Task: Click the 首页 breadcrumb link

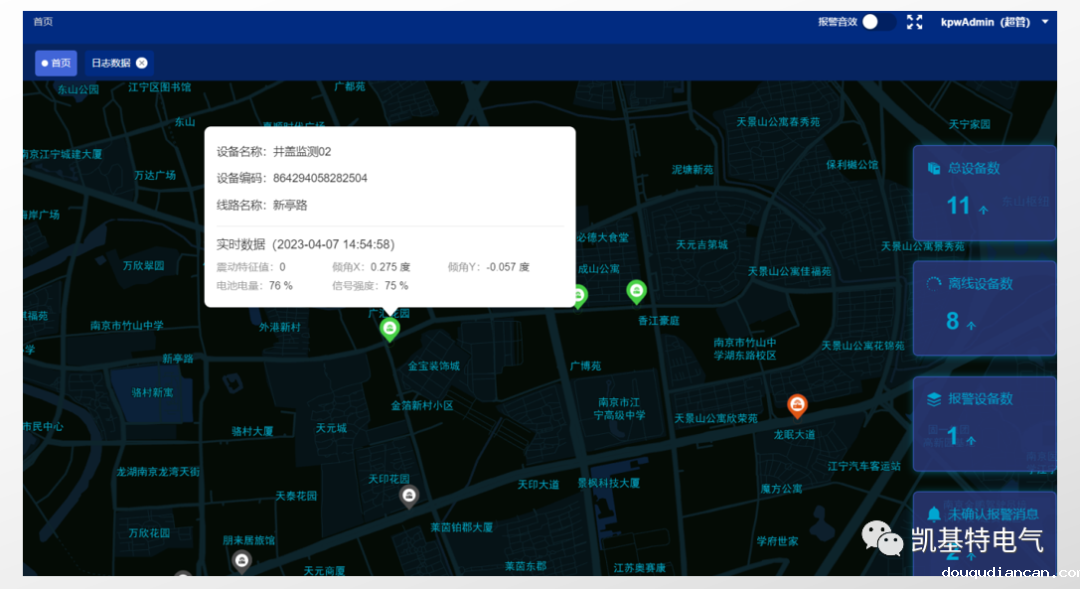Action: click(x=42, y=19)
